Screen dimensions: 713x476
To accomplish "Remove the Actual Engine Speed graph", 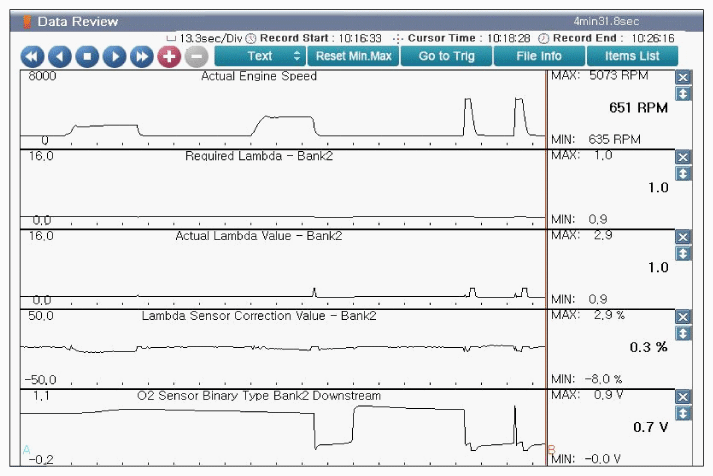I will click(x=683, y=77).
